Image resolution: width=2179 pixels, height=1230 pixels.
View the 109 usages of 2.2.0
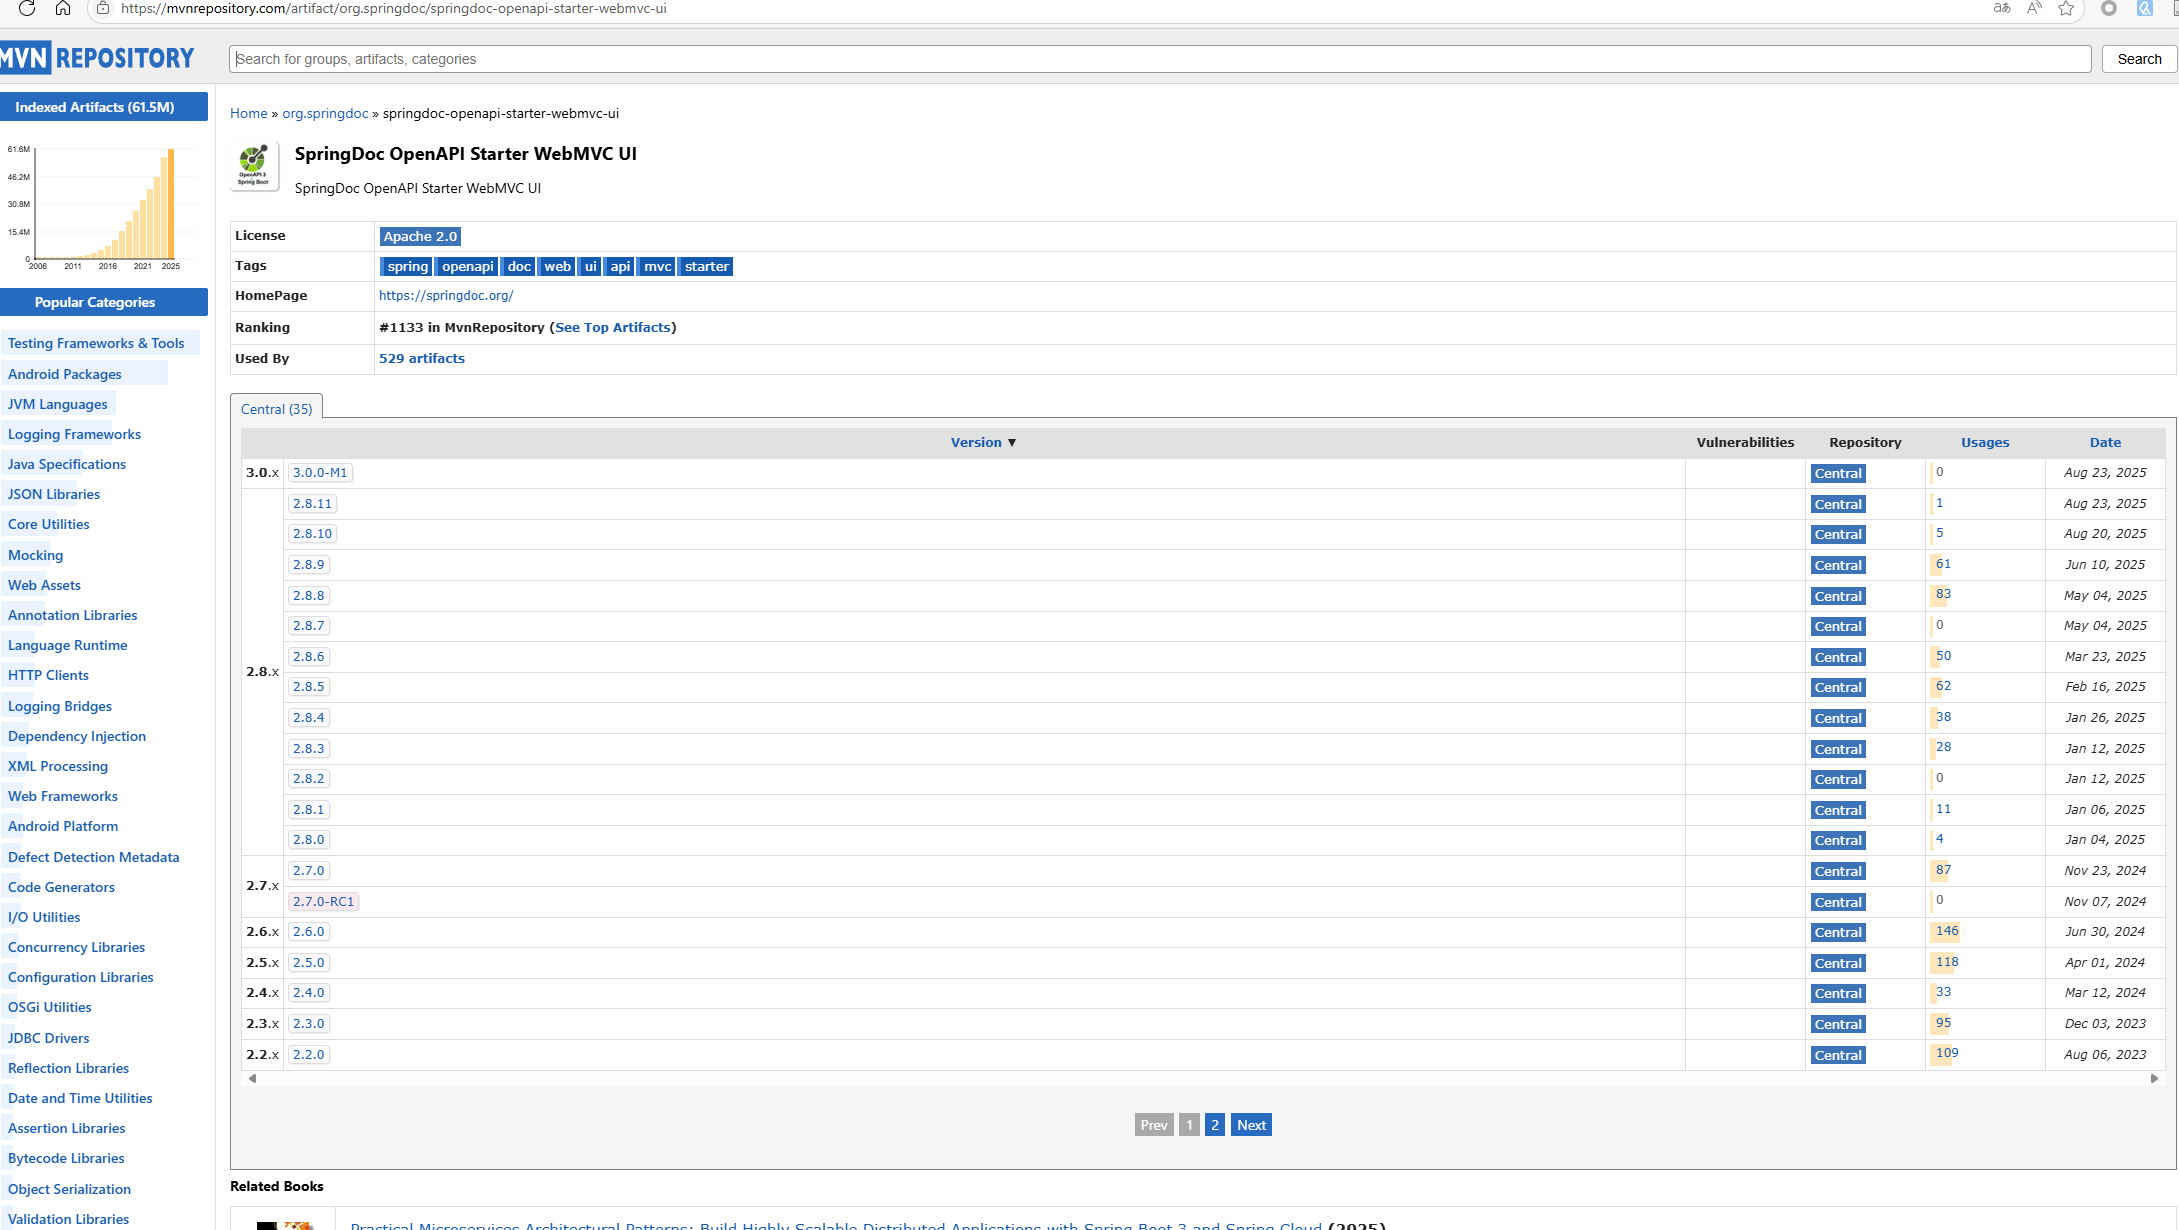pos(1947,1053)
